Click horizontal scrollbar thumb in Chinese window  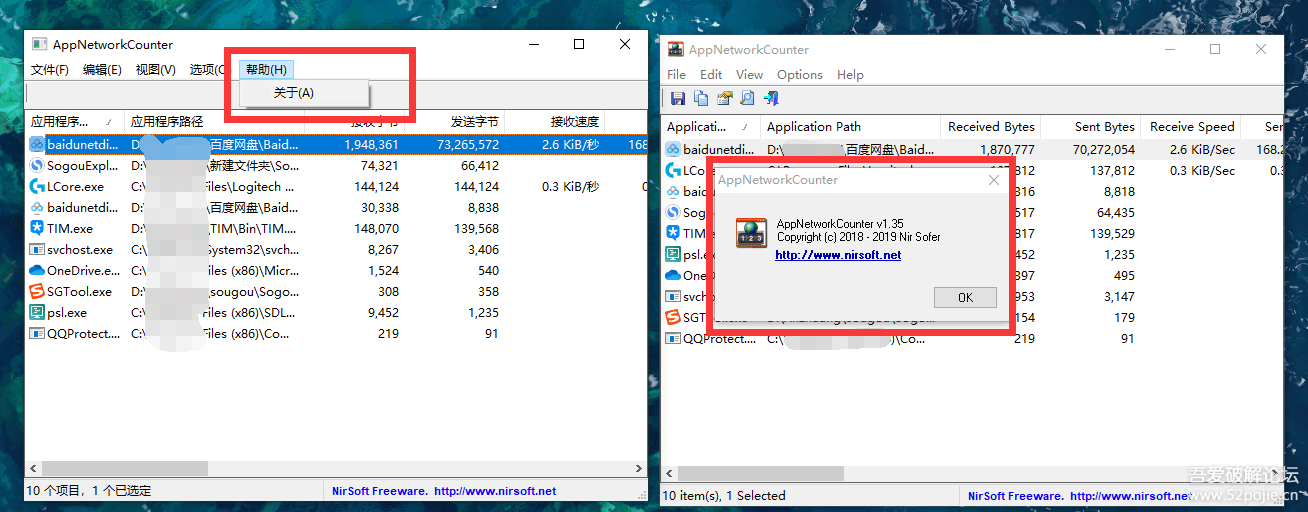(x=125, y=468)
